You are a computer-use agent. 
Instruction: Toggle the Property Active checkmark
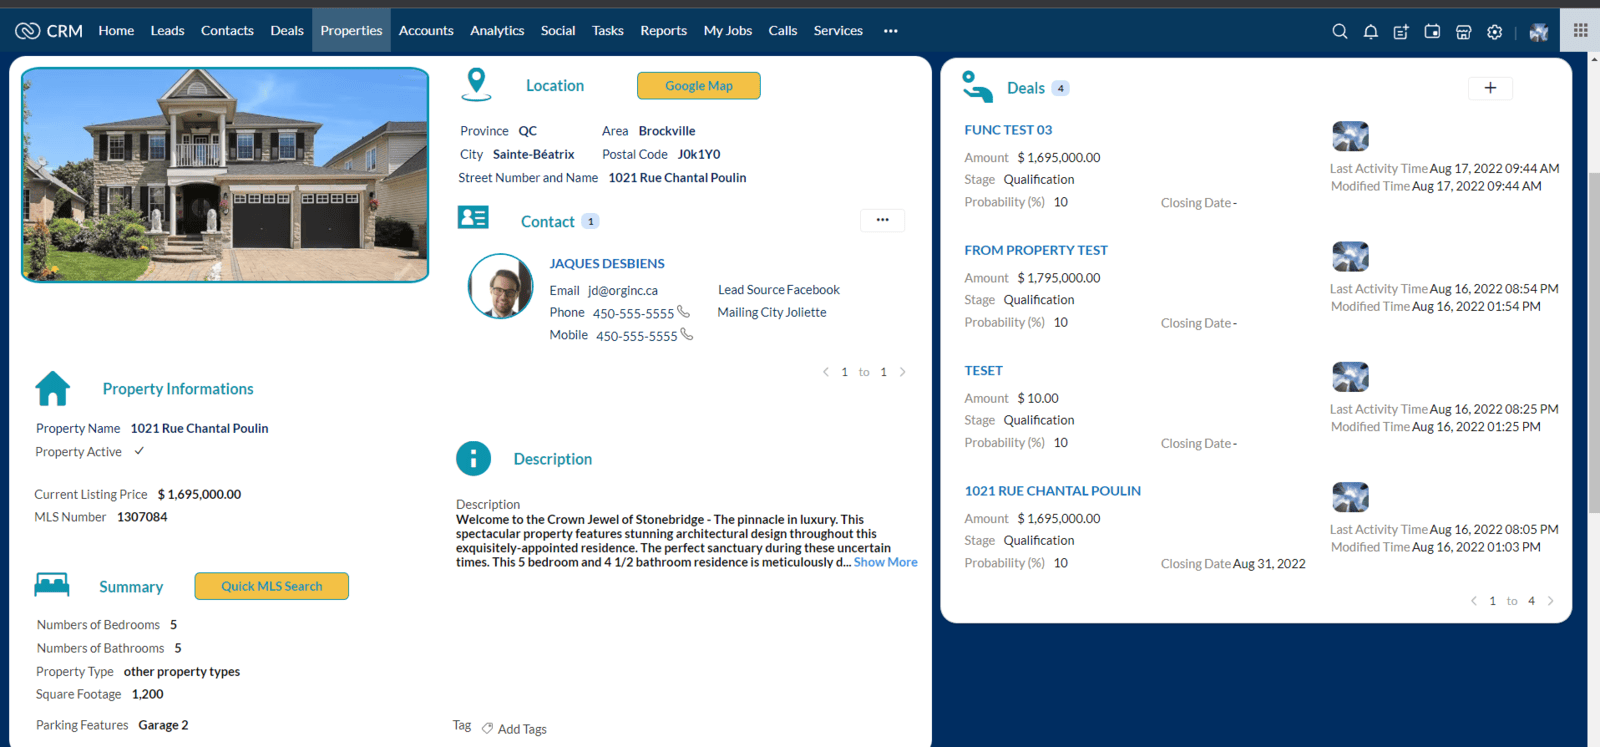click(139, 451)
